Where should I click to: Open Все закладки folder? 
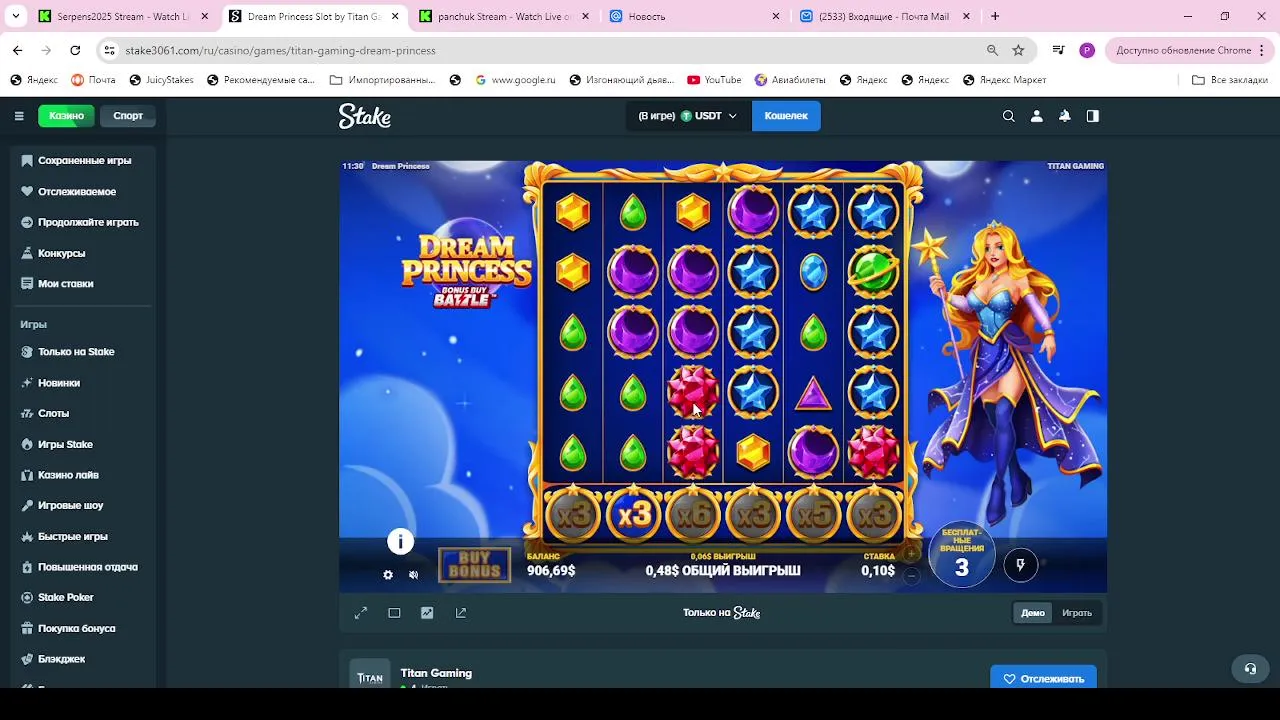[1230, 80]
